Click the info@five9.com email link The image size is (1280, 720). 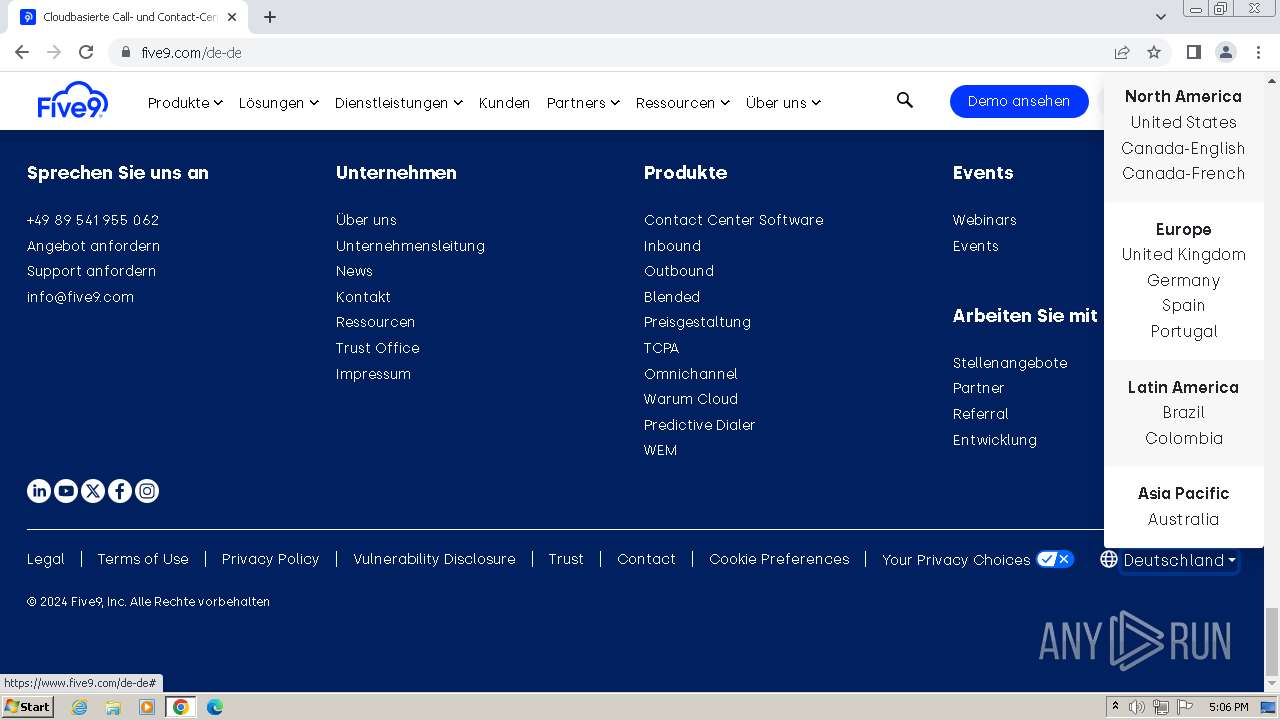point(80,297)
